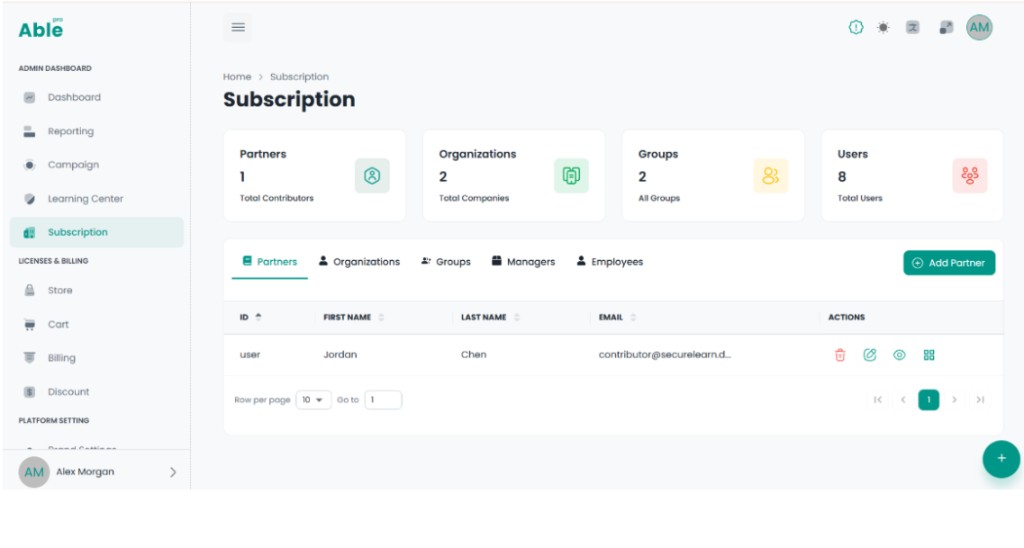This screenshot has width=1024, height=548.
Task: View partner details with eye icon
Action: point(899,355)
